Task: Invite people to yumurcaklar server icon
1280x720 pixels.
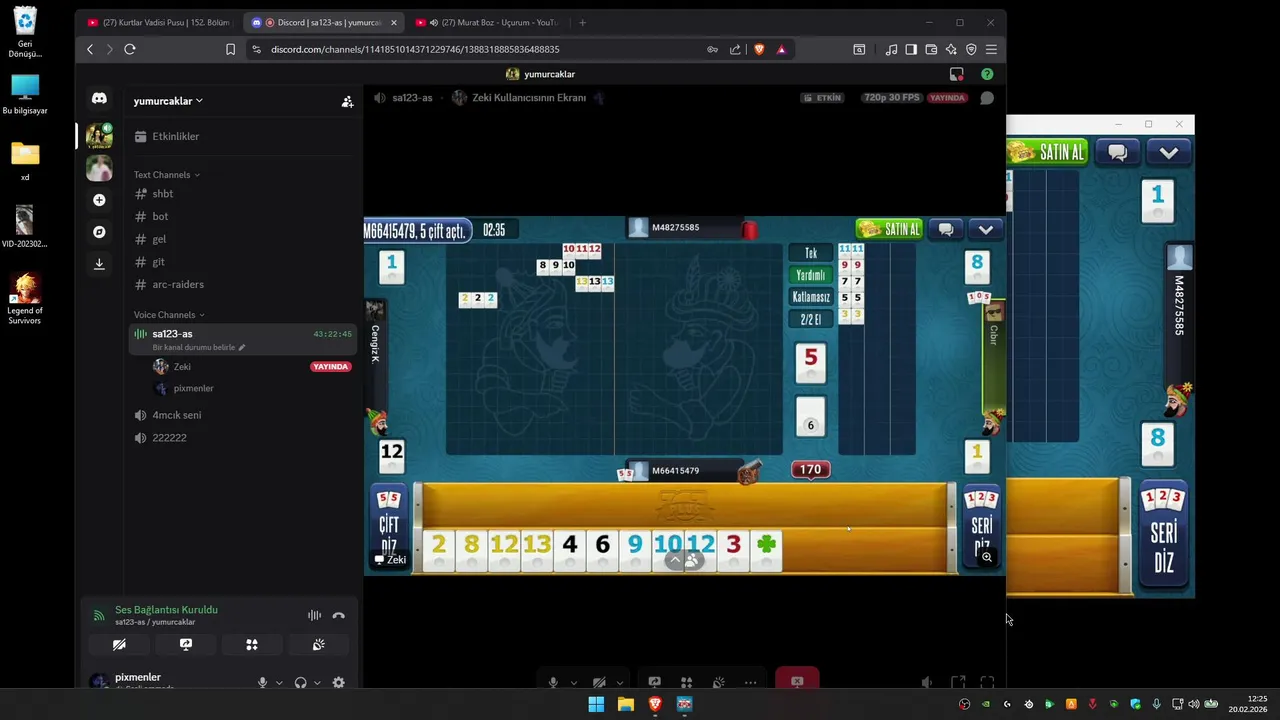Action: pos(347,101)
